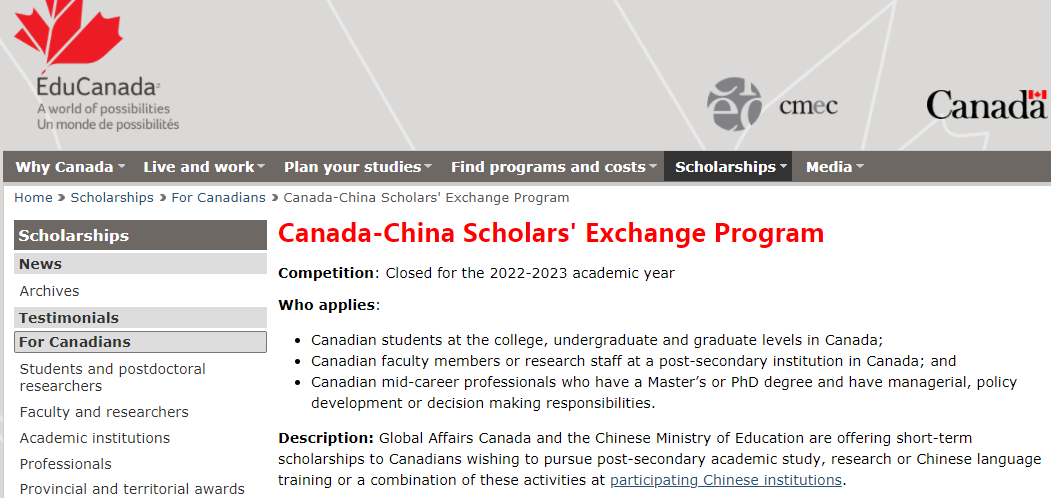Follow the For Canadians breadcrumb link
This screenshot has width=1051, height=498.
coord(219,198)
